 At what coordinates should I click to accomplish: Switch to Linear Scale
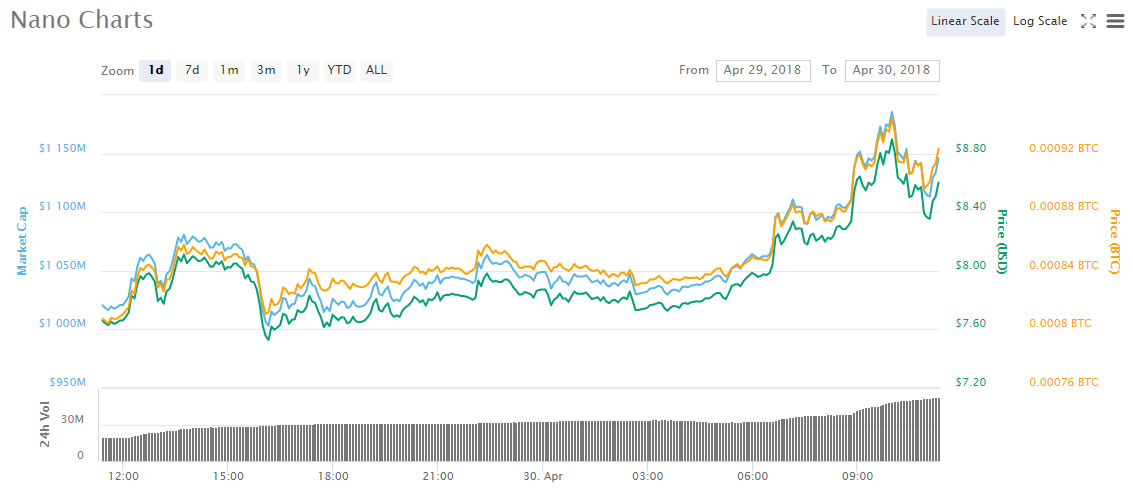tap(965, 21)
